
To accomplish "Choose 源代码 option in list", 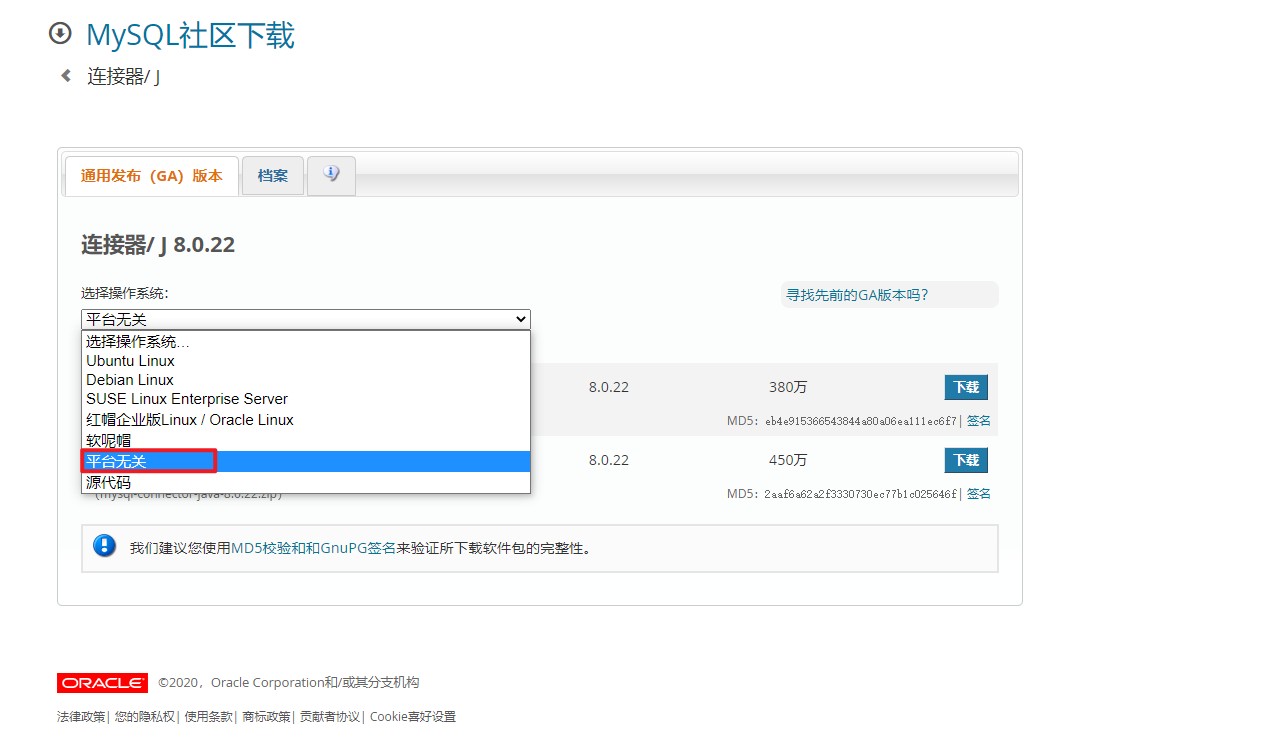I will [x=306, y=482].
